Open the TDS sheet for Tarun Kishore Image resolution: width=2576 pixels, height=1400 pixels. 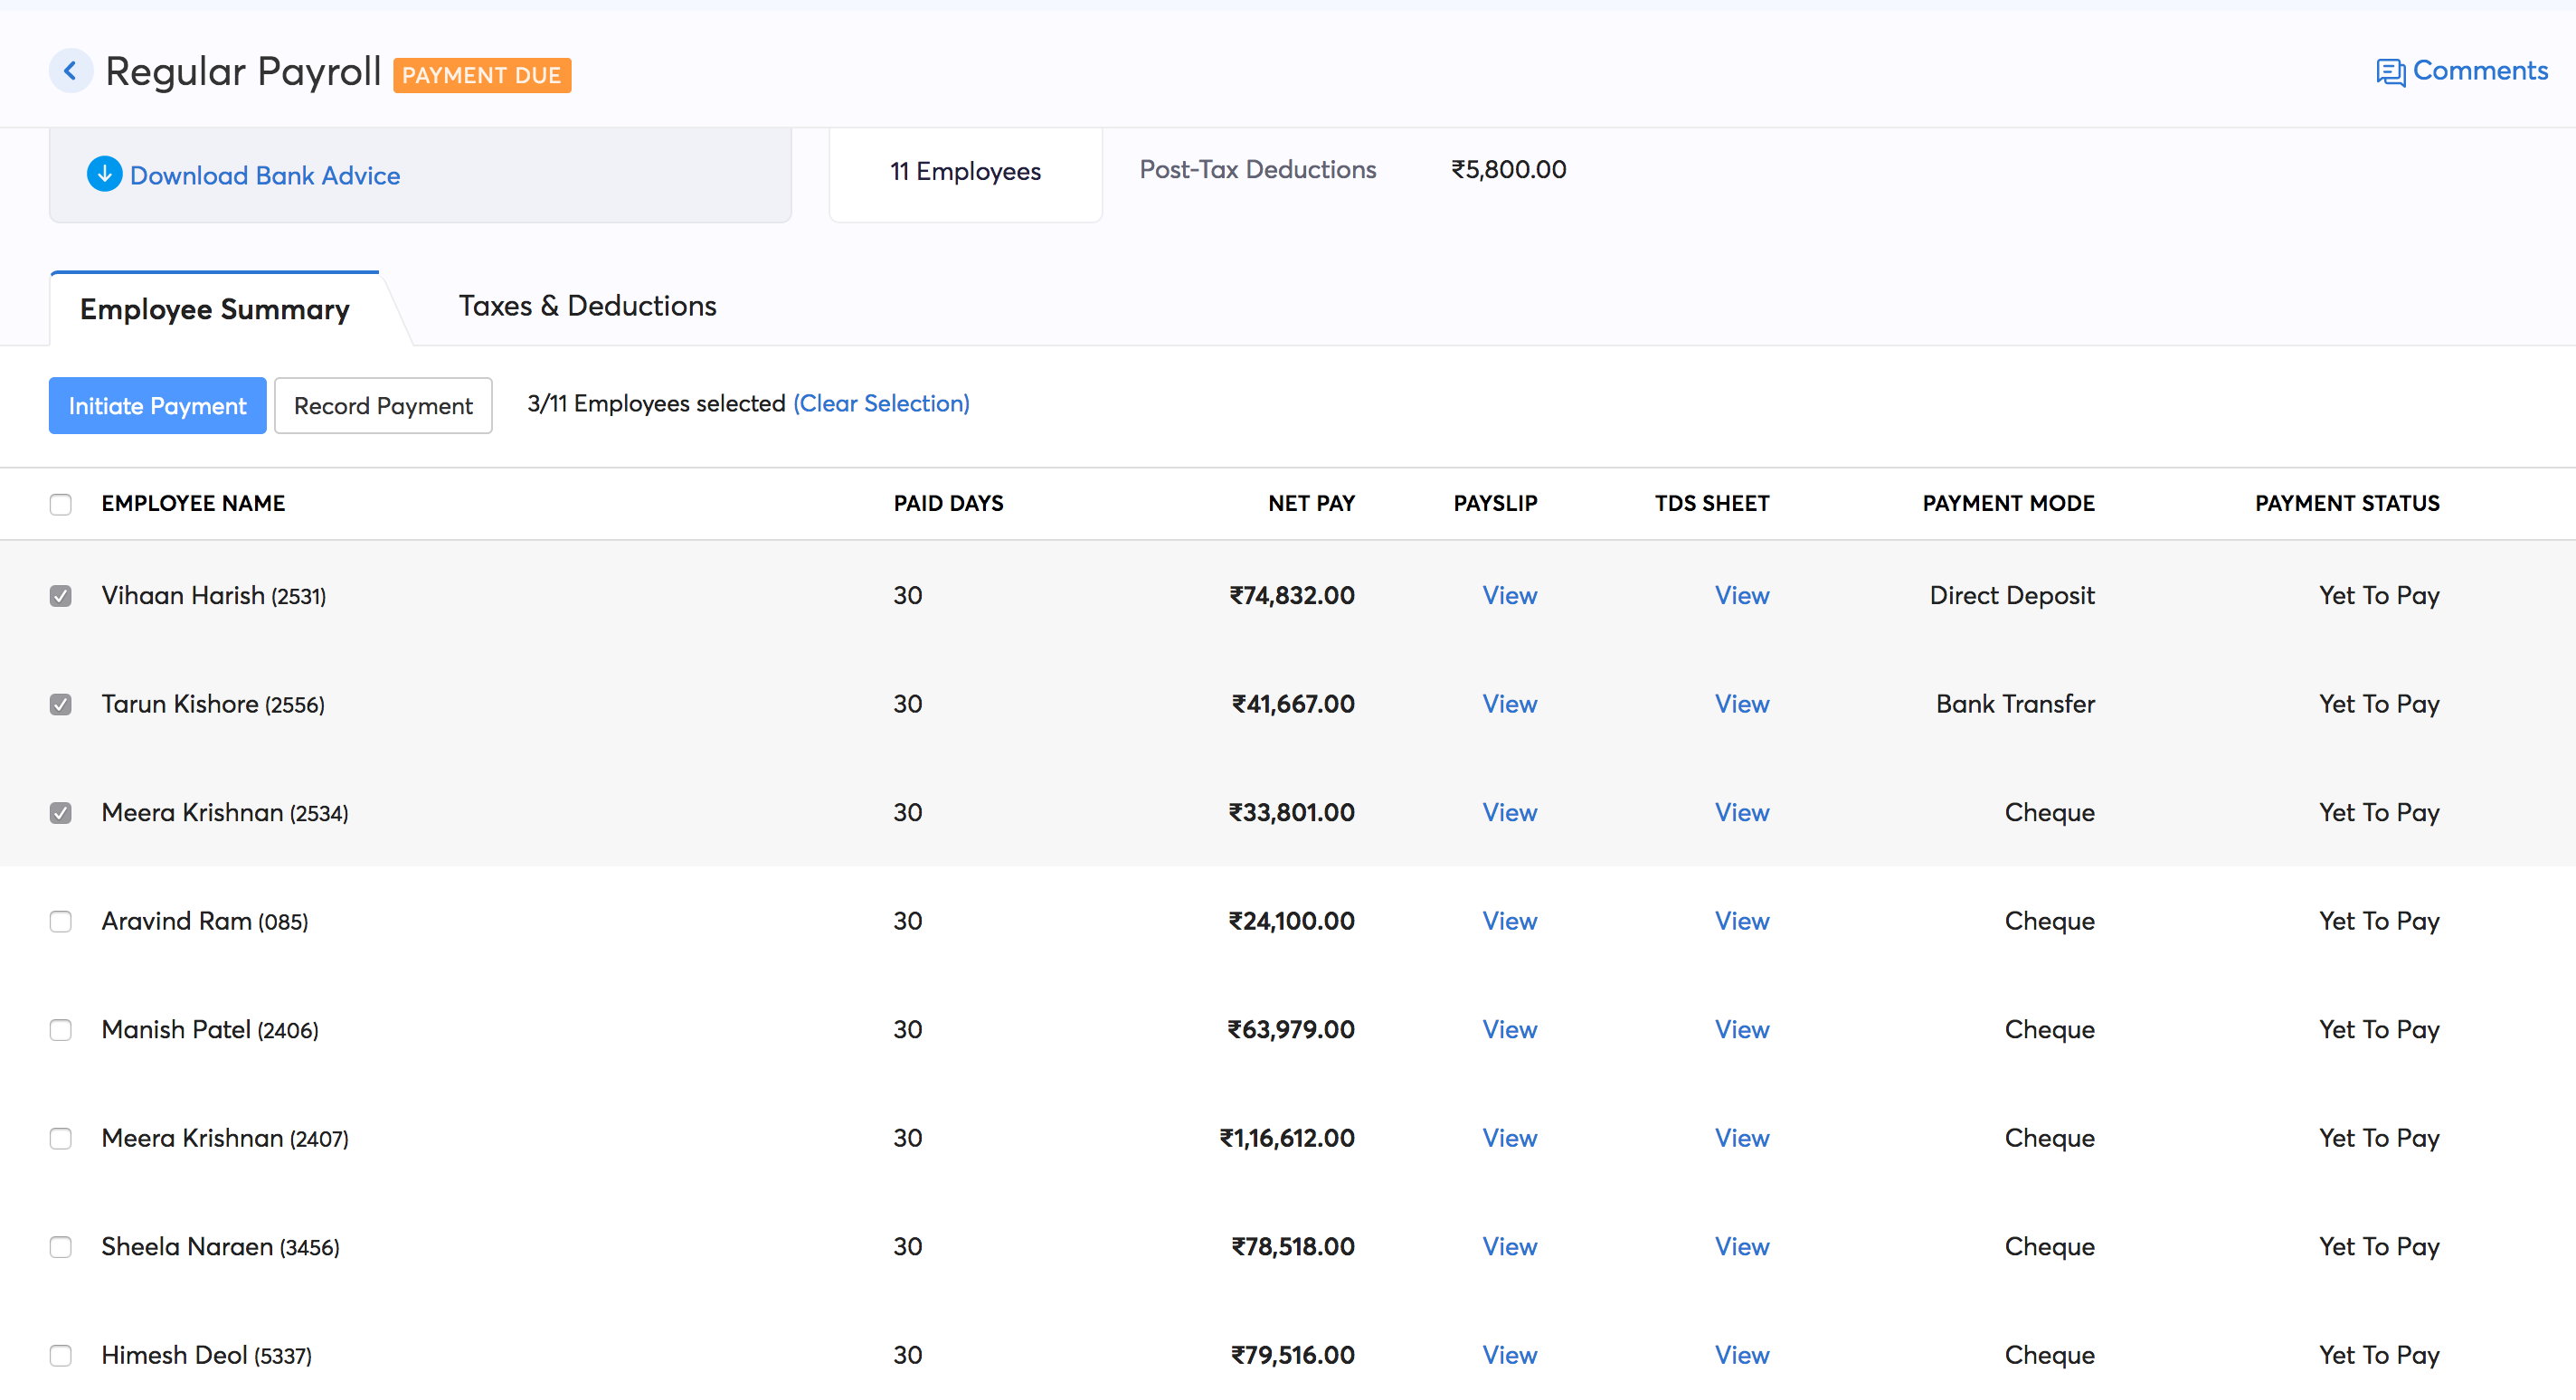[x=1741, y=704]
